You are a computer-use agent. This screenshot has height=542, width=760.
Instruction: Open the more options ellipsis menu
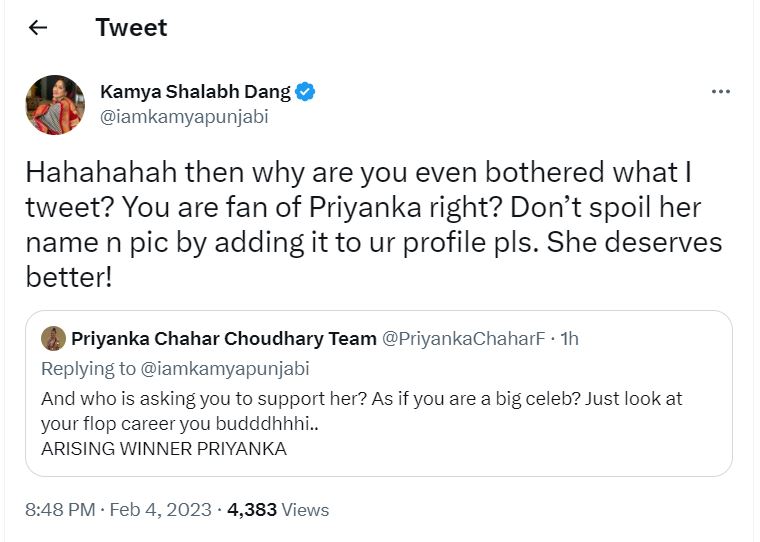[720, 92]
